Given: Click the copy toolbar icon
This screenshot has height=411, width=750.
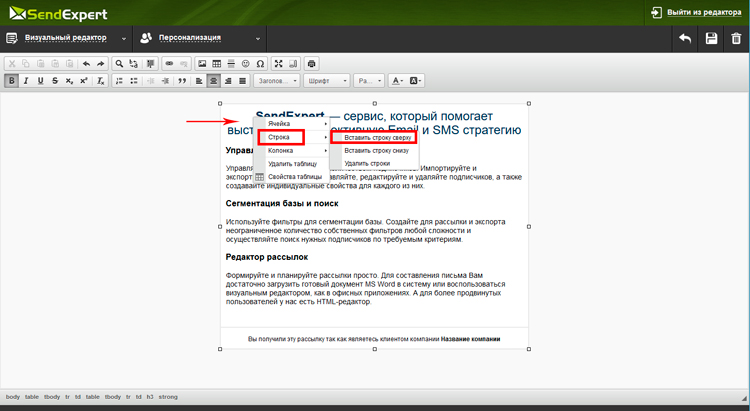Looking at the screenshot, I should pyautogui.click(x=26, y=64).
